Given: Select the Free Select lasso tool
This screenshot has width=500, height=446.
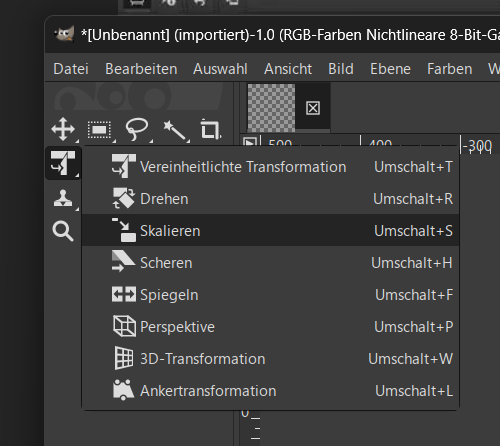Looking at the screenshot, I should coord(137,129).
